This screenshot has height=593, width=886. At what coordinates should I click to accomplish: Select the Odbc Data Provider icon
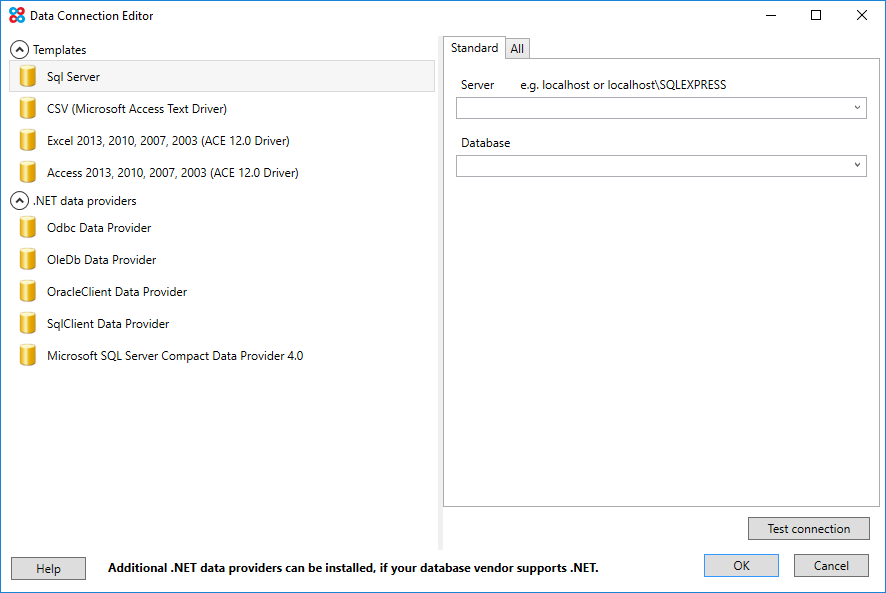(x=27, y=227)
